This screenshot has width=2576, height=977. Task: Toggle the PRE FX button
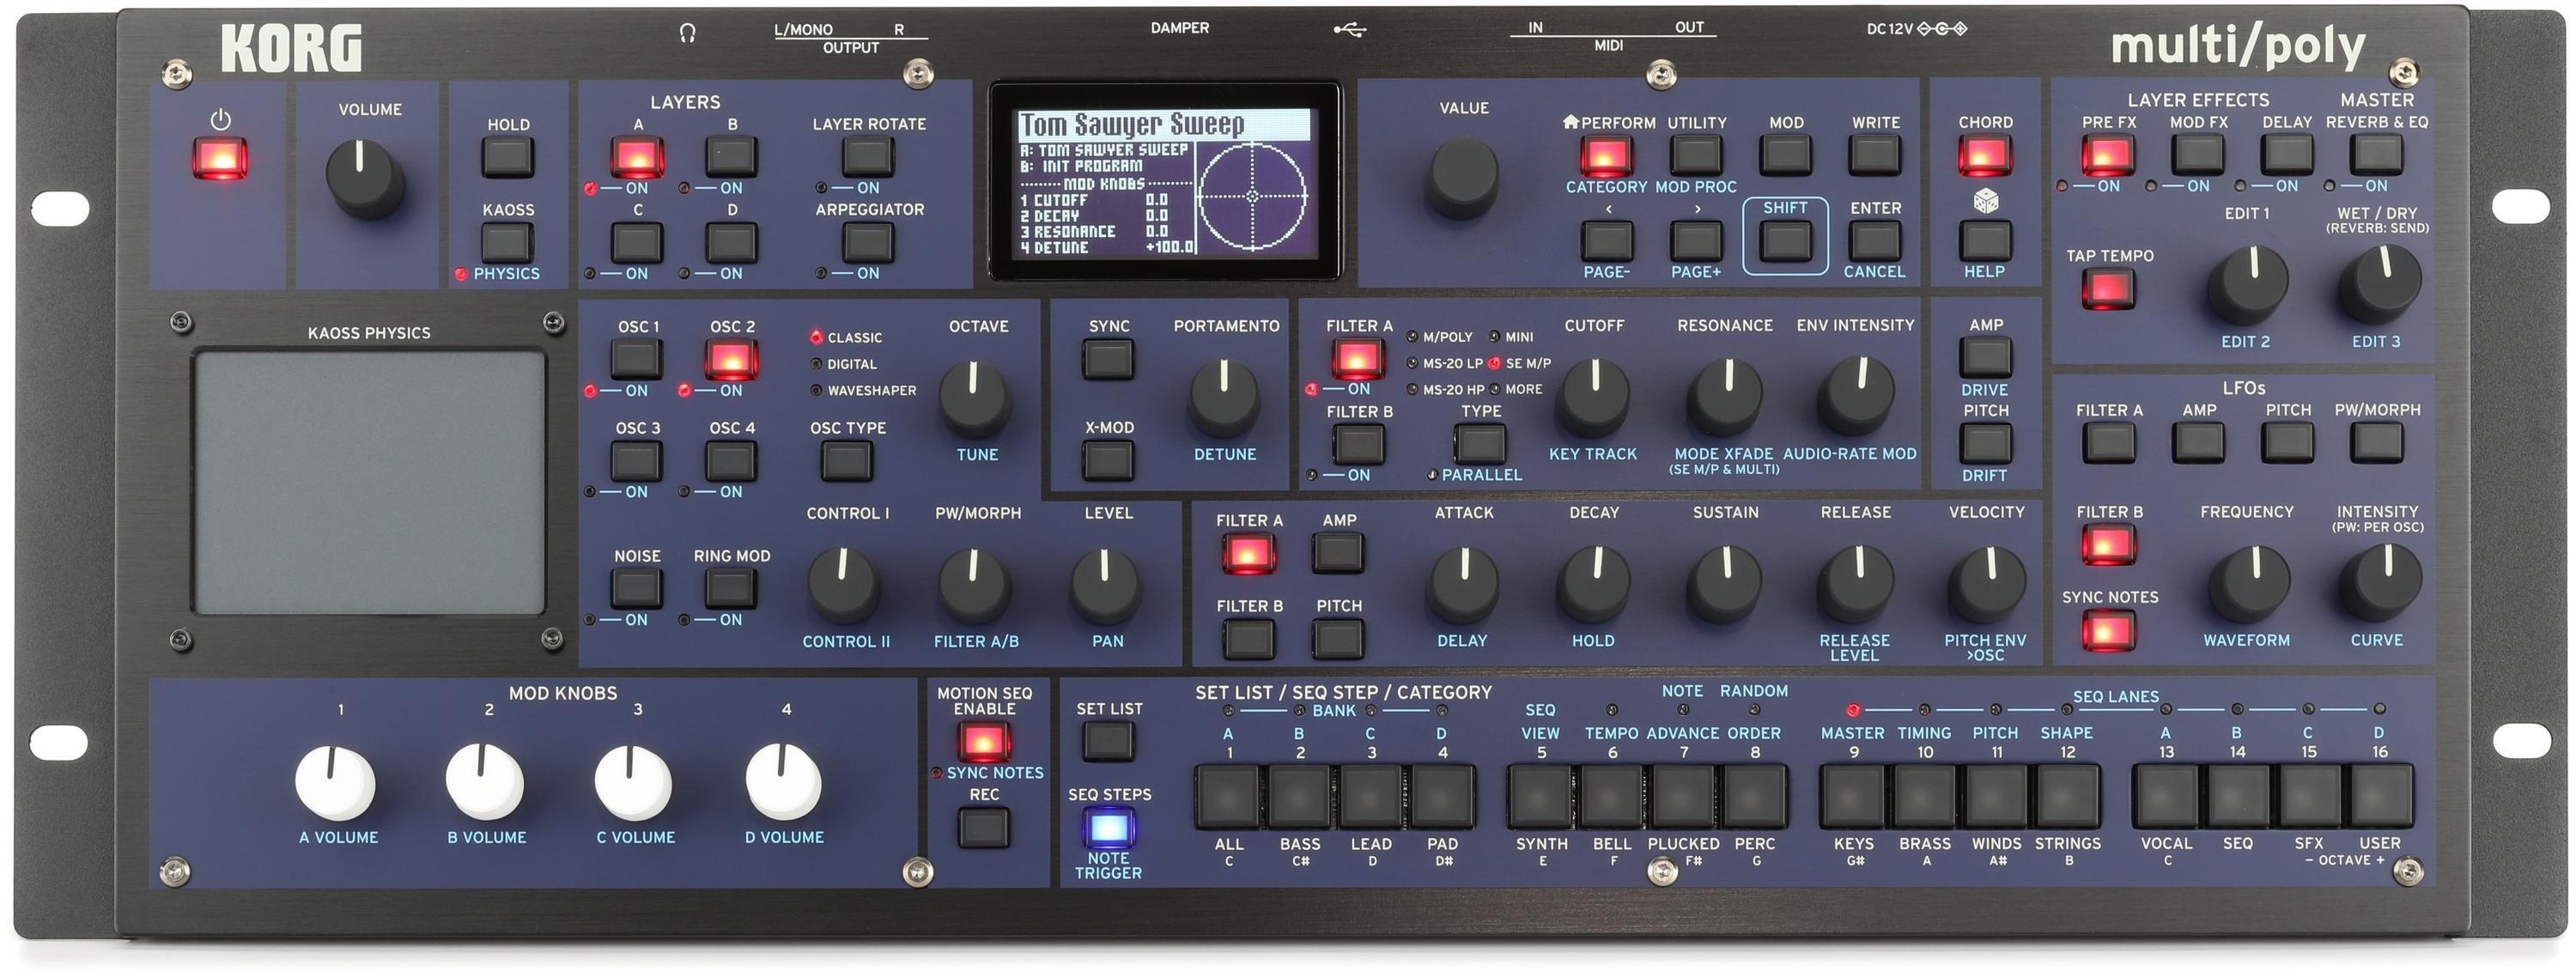(x=2108, y=155)
